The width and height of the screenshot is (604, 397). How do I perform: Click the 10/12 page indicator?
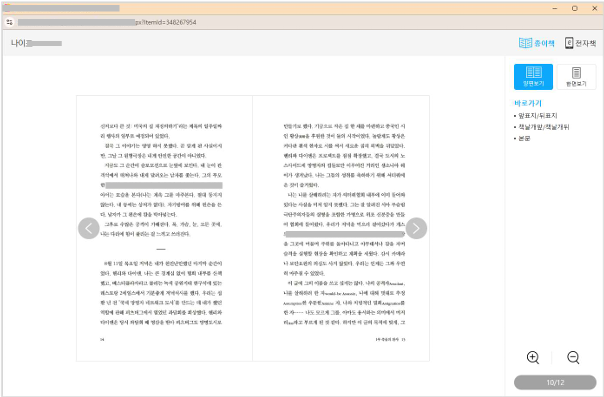(555, 382)
